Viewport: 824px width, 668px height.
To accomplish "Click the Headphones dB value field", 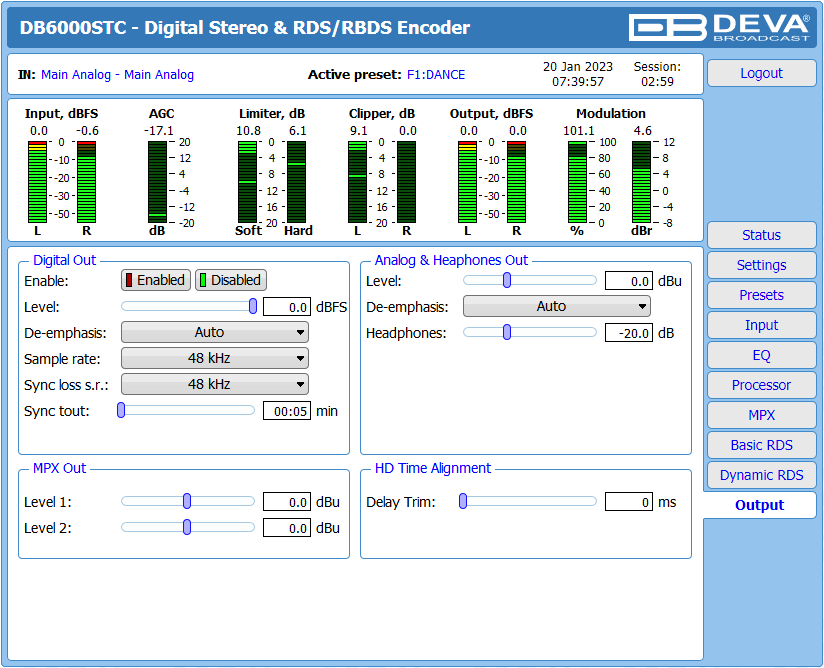I will point(629,333).
